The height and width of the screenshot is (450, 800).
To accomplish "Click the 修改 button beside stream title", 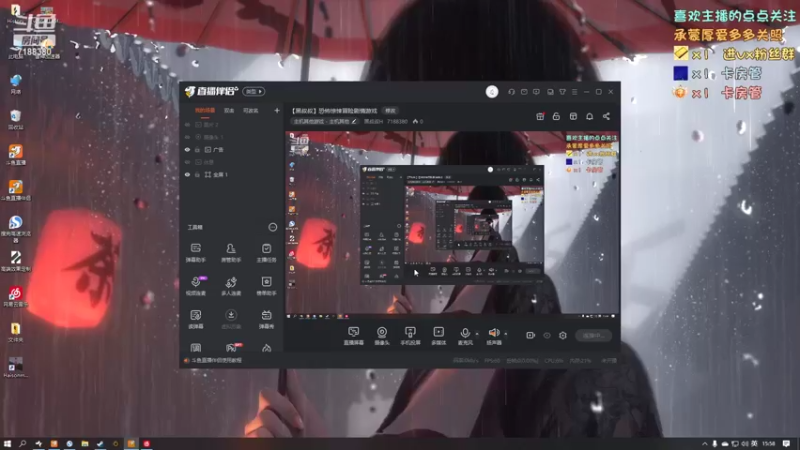I will 390,111.
